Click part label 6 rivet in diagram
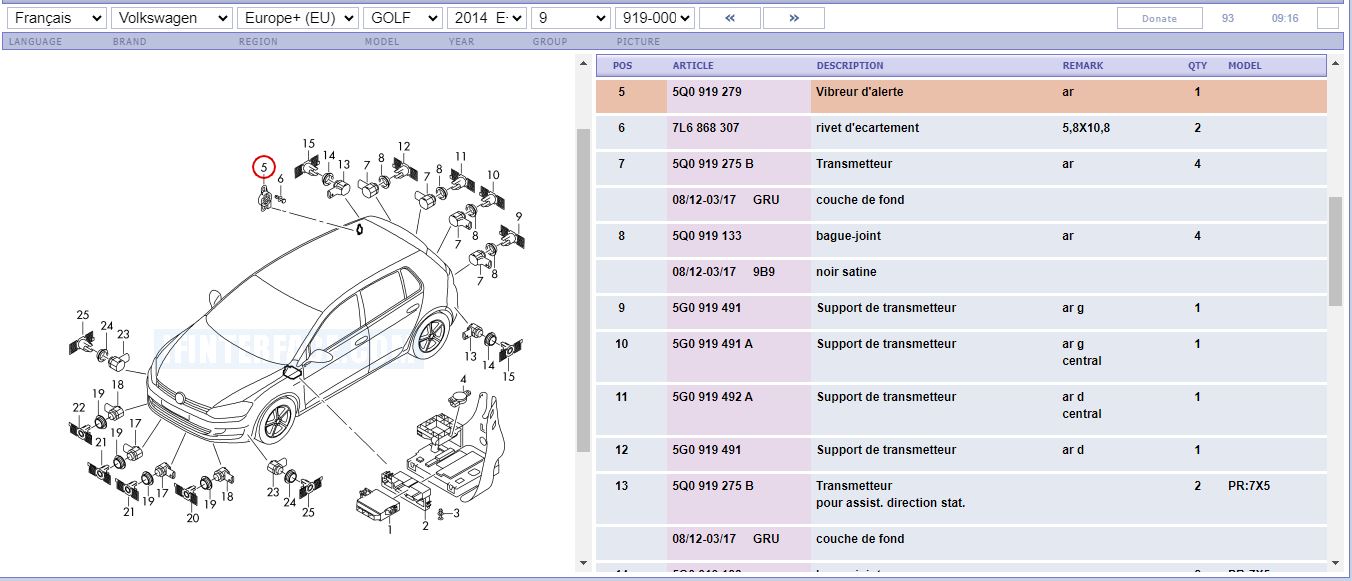Screen dimensions: 1352x581 point(281,180)
